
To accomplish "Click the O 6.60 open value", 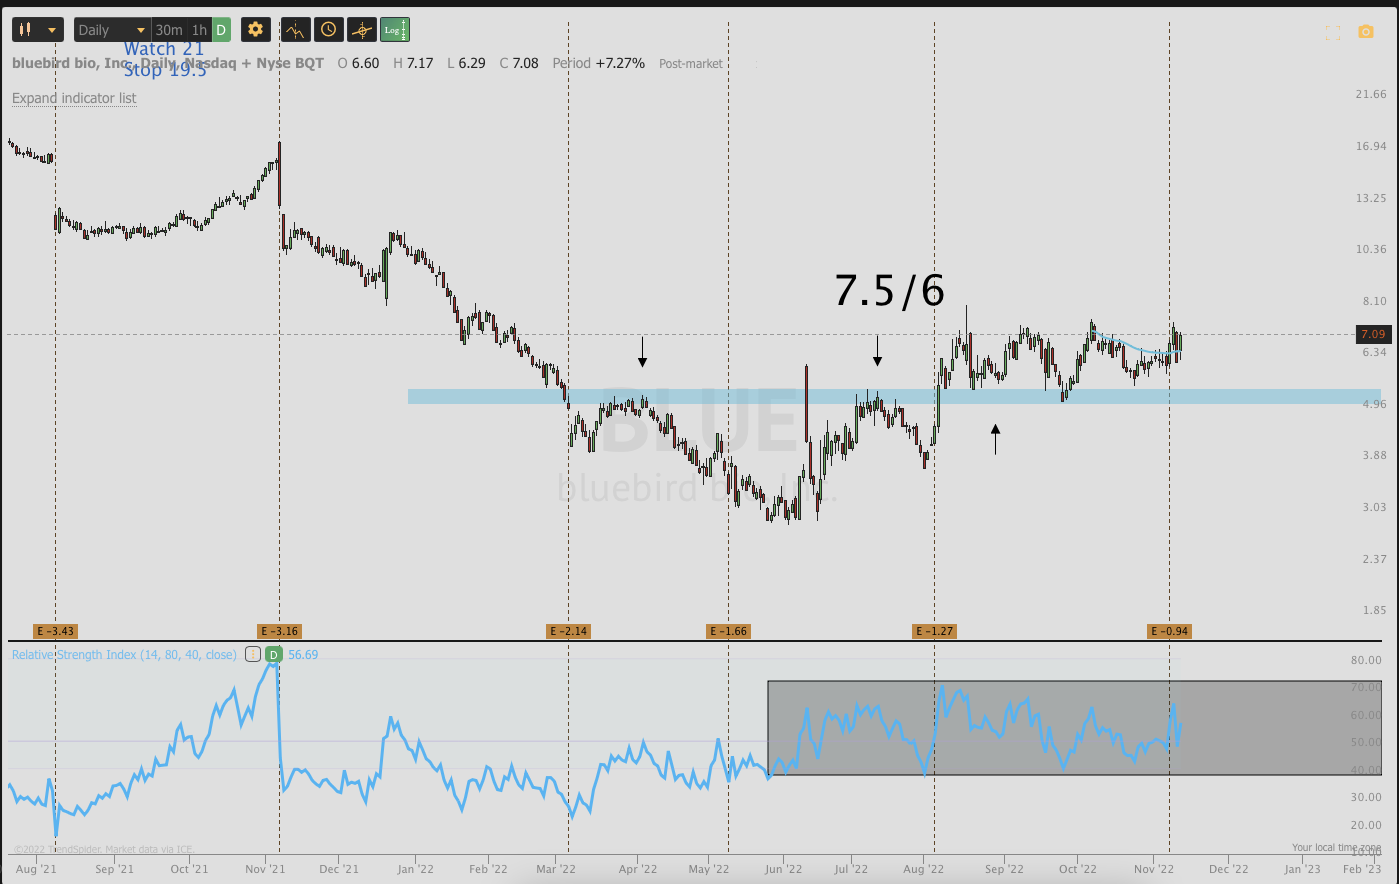I will click(358, 63).
